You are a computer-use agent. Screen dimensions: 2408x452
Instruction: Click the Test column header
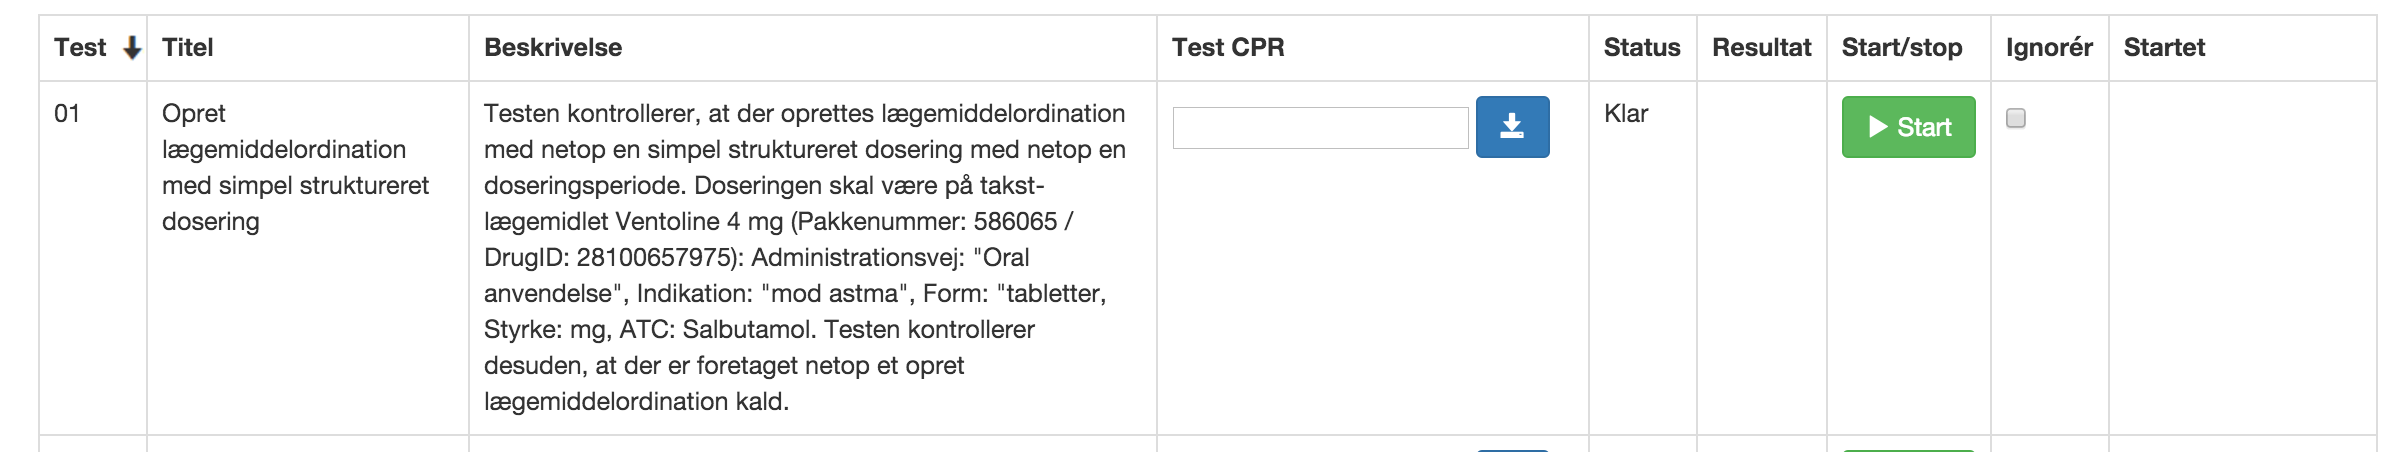[80, 48]
